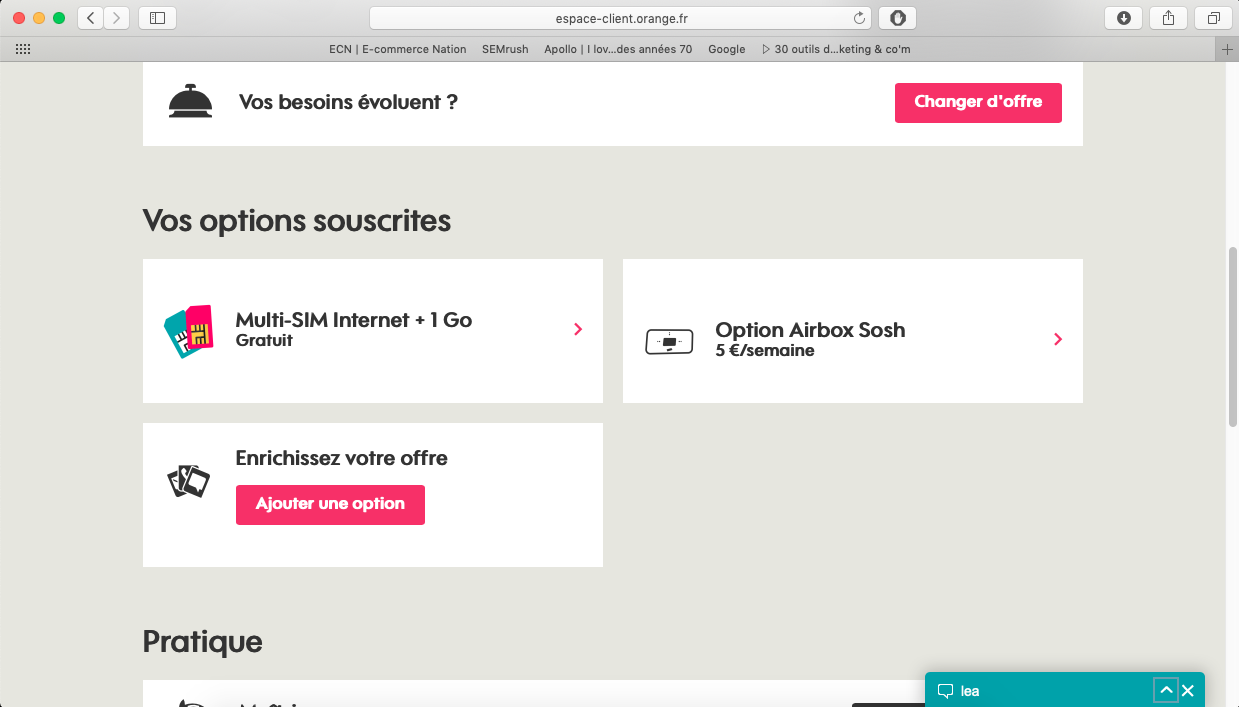Go forward with Safari's forward arrow
The width and height of the screenshot is (1239, 707).
(118, 18)
